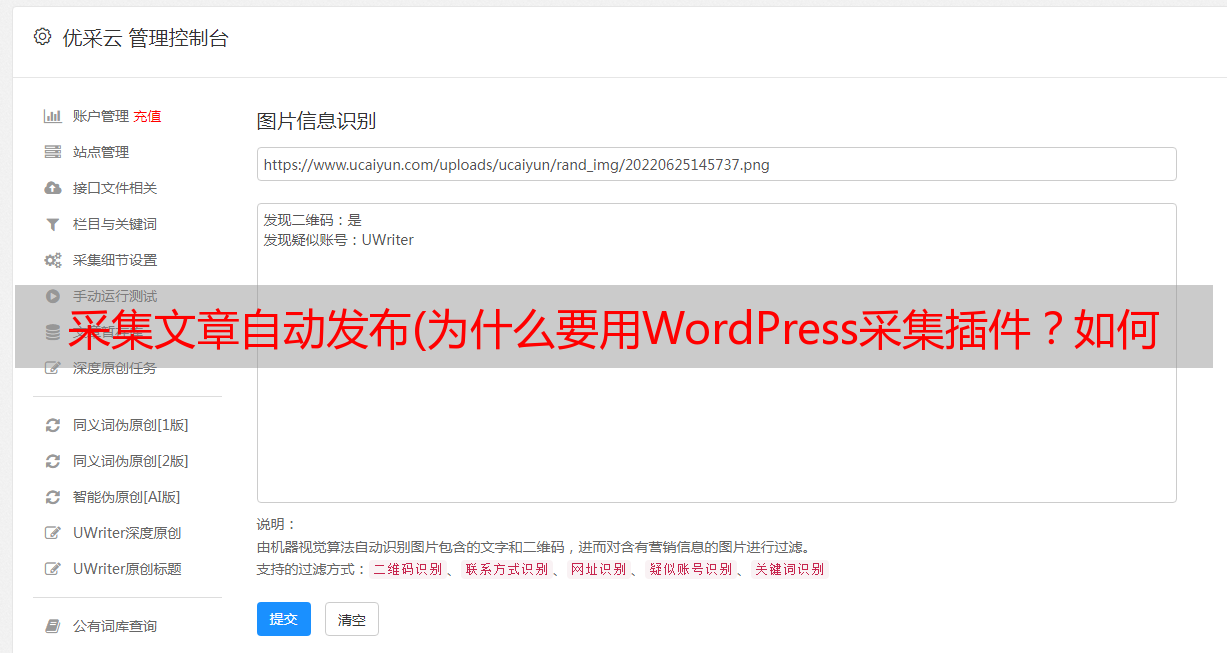
Task: Click the edit icon beside UWriter深度原创
Action: 53,533
